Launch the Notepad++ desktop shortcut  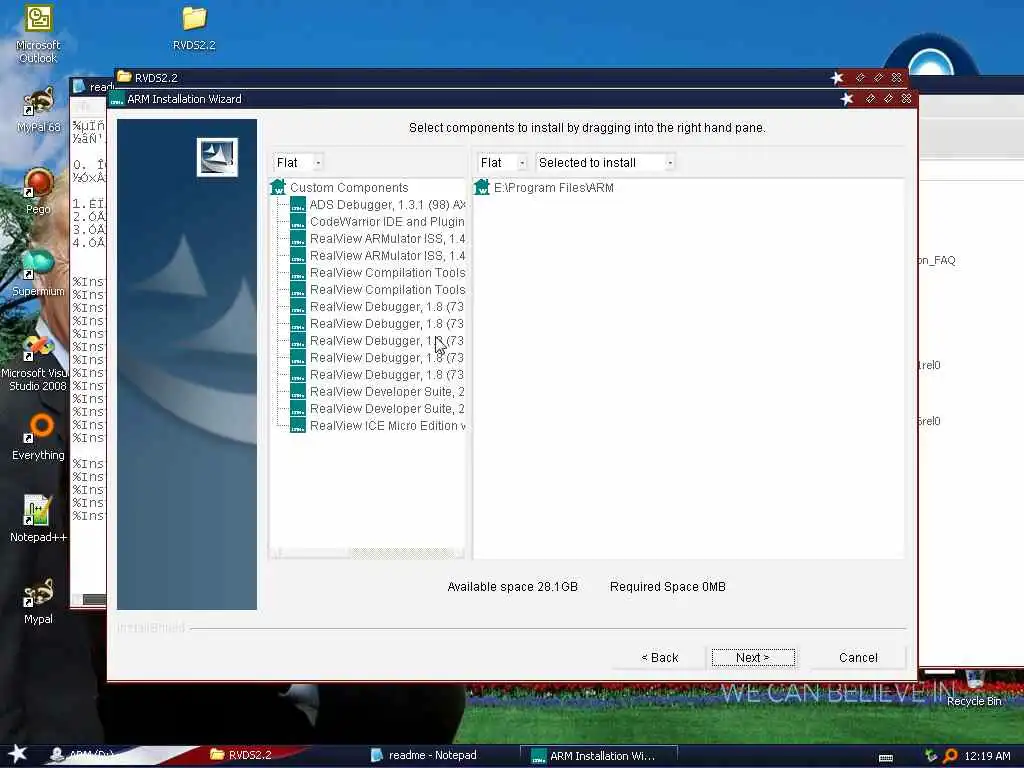pyautogui.click(x=38, y=519)
